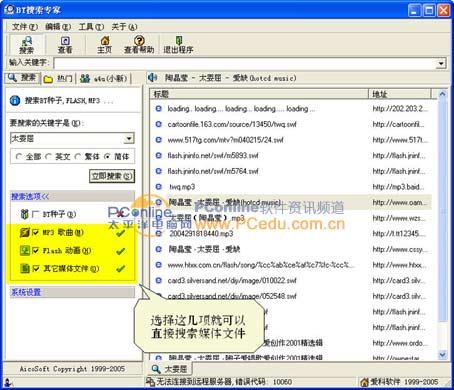
Task: Click the speaker icon beside song title
Action: (153, 78)
